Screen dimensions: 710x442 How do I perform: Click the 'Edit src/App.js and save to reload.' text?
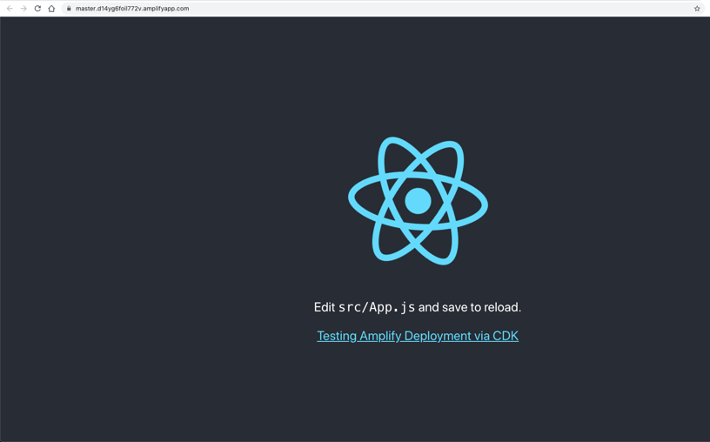[x=417, y=307]
